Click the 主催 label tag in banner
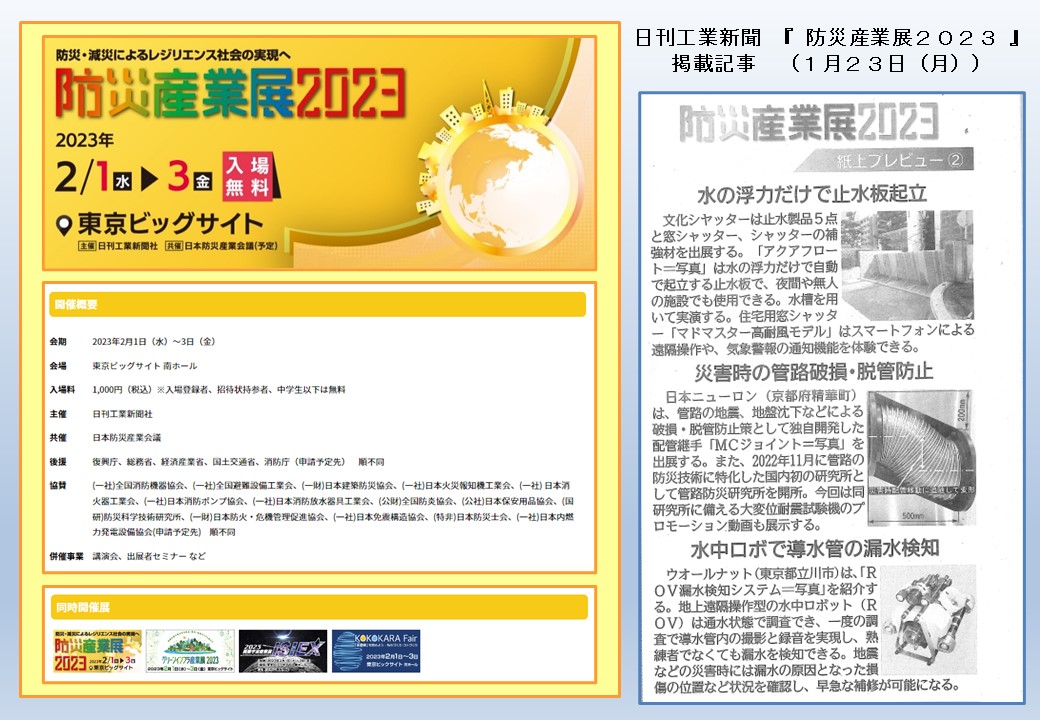 tap(87, 245)
